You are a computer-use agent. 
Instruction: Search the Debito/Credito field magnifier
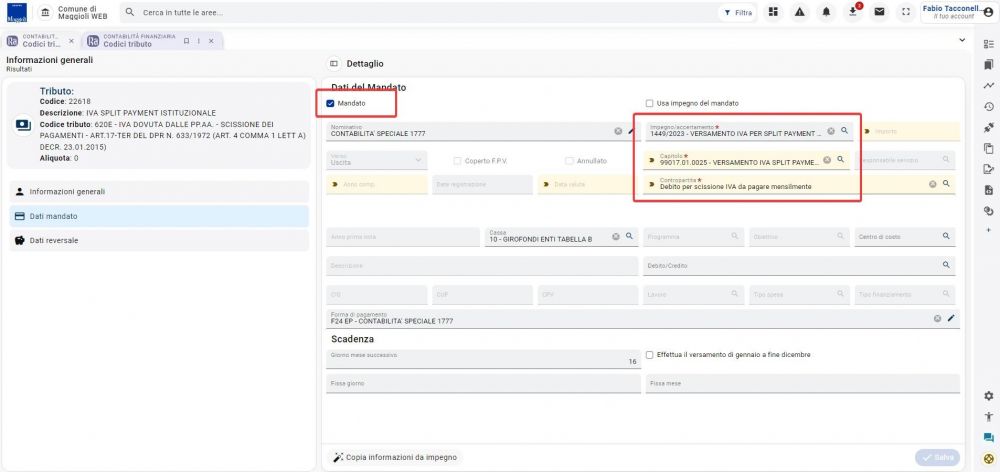946,265
